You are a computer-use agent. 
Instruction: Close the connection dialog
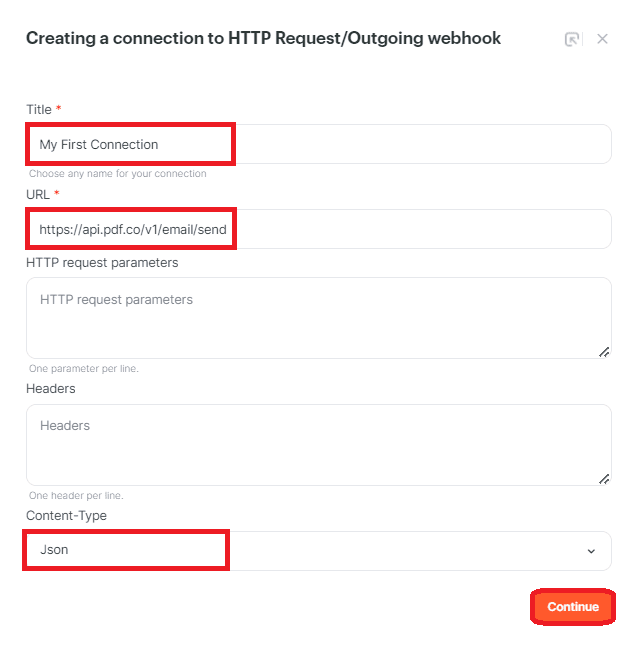pos(602,39)
